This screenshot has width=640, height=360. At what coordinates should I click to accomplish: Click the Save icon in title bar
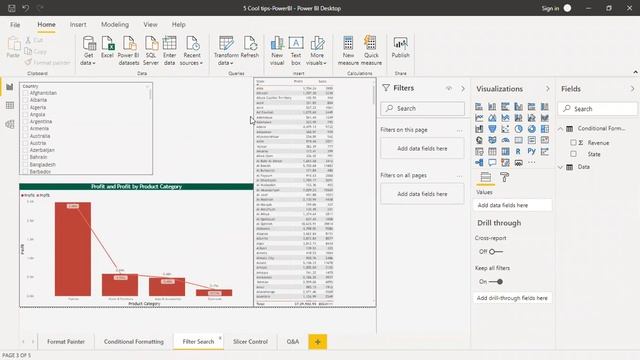point(12,8)
